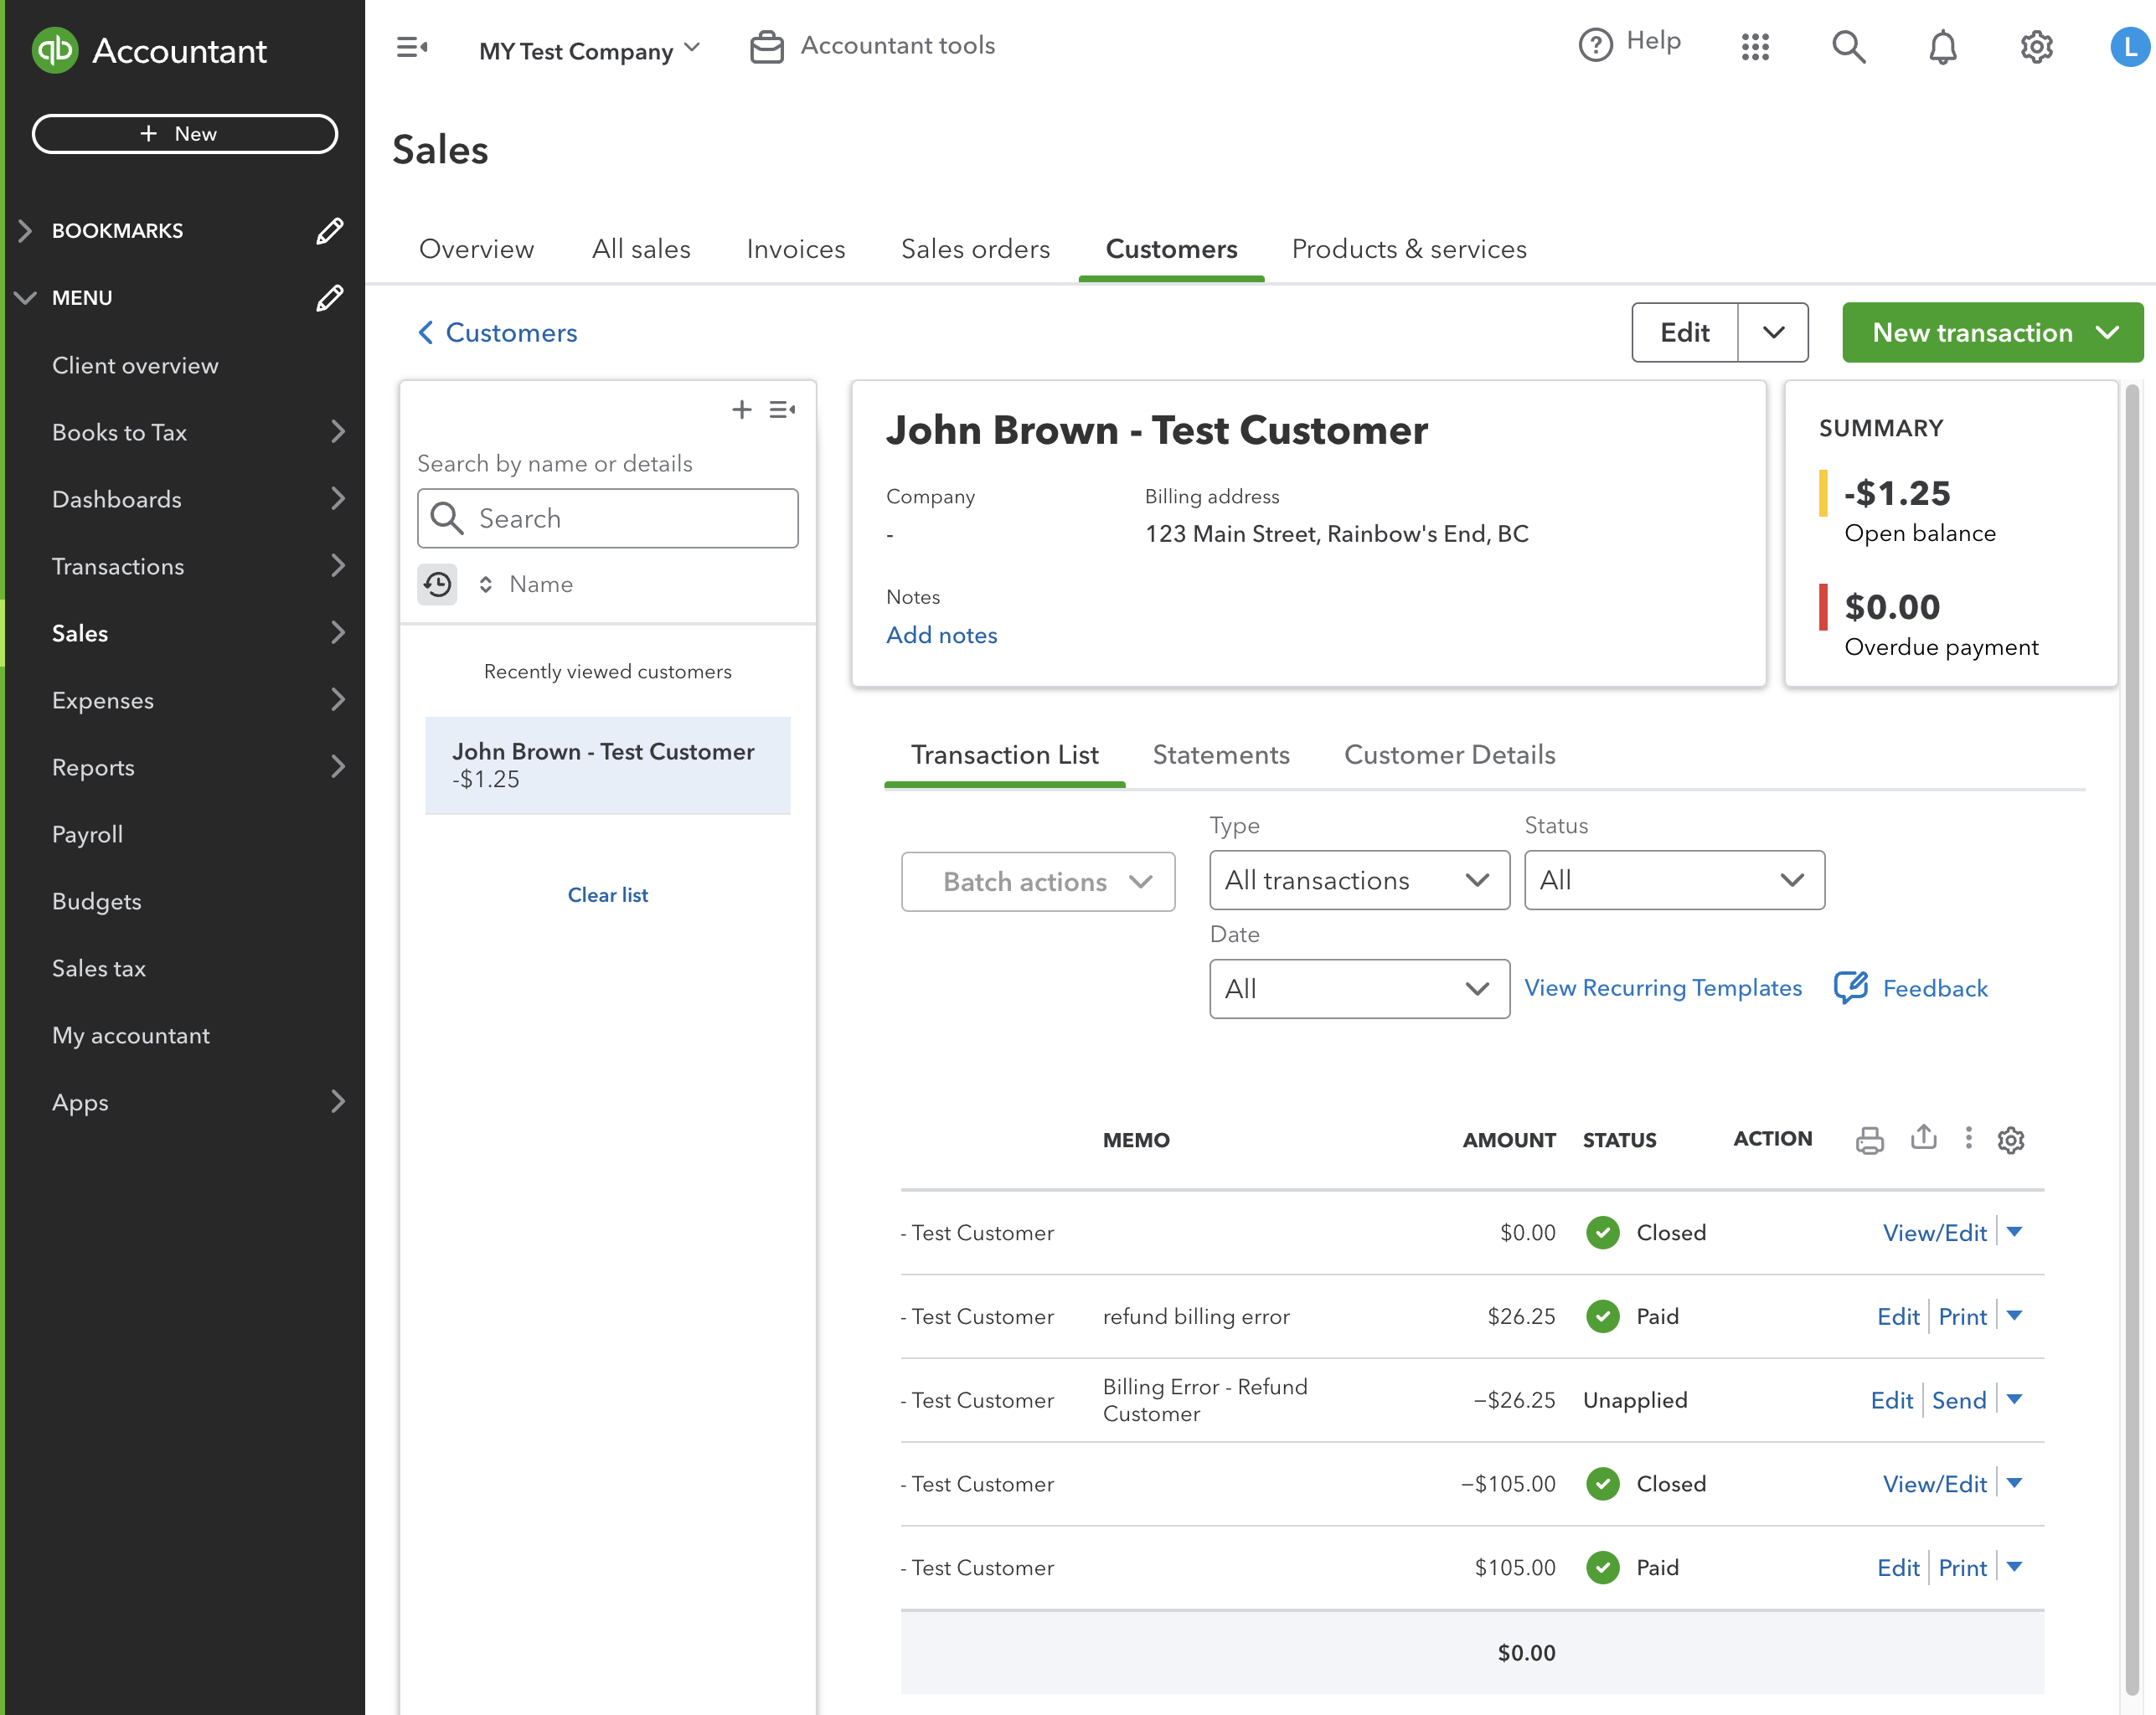The height and width of the screenshot is (1715, 2156).
Task: Open action arrow for Unapplied row
Action: click(x=2015, y=1400)
